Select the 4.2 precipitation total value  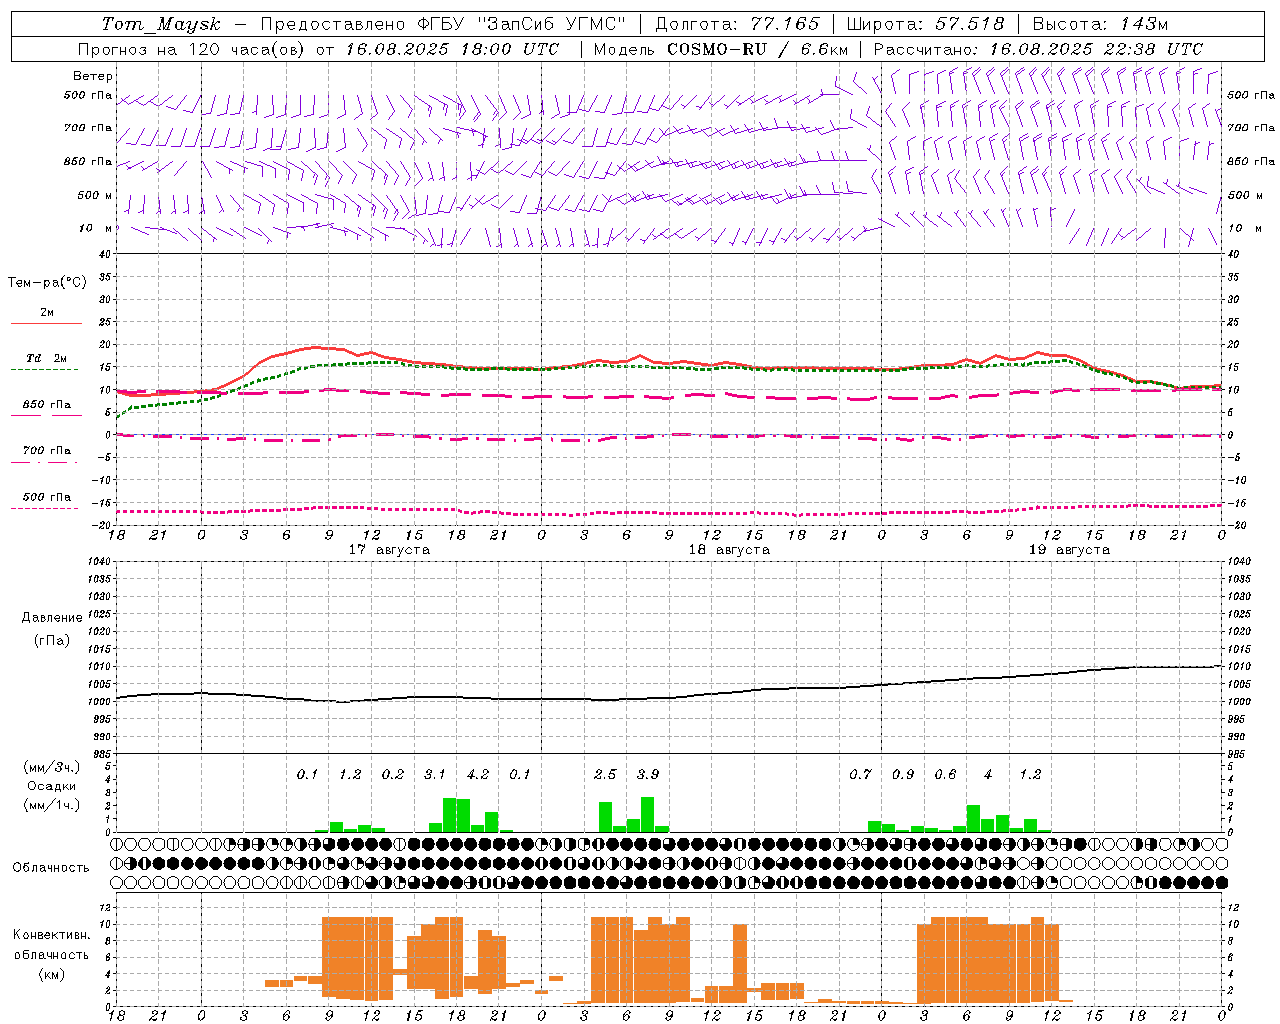click(x=478, y=774)
